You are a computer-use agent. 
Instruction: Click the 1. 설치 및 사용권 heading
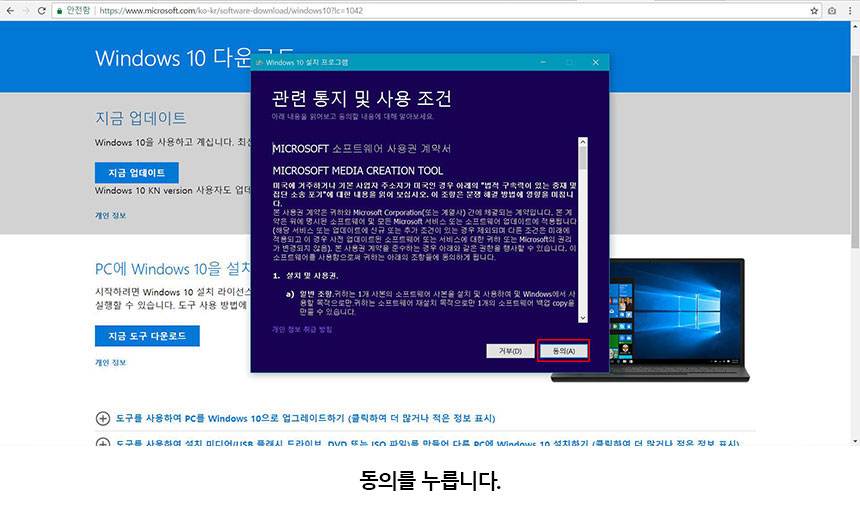pos(305,275)
